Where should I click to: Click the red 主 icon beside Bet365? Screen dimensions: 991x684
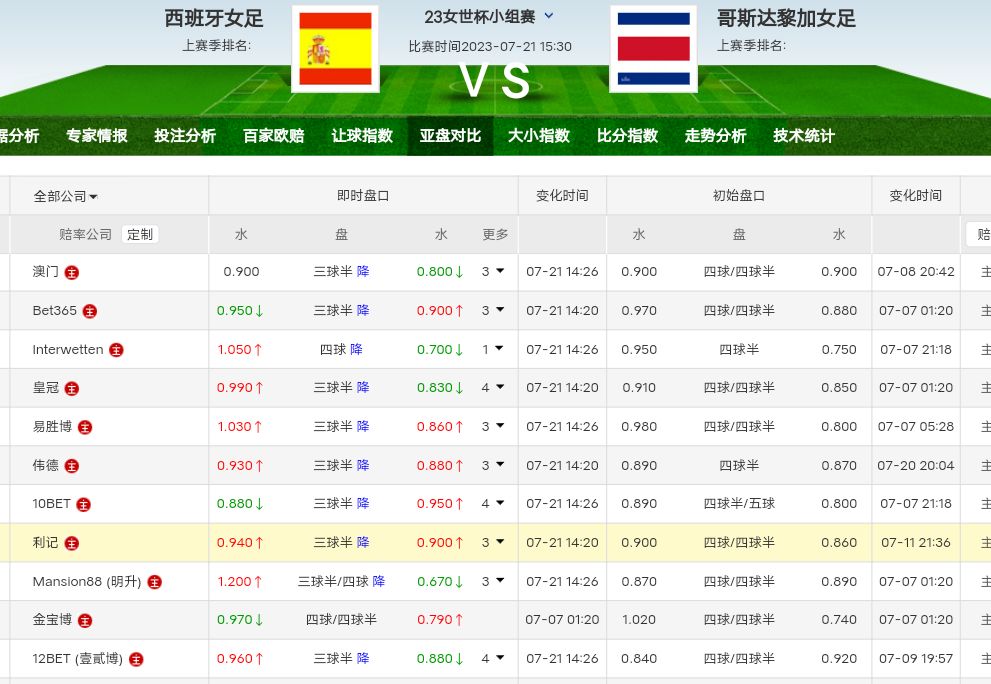90,311
